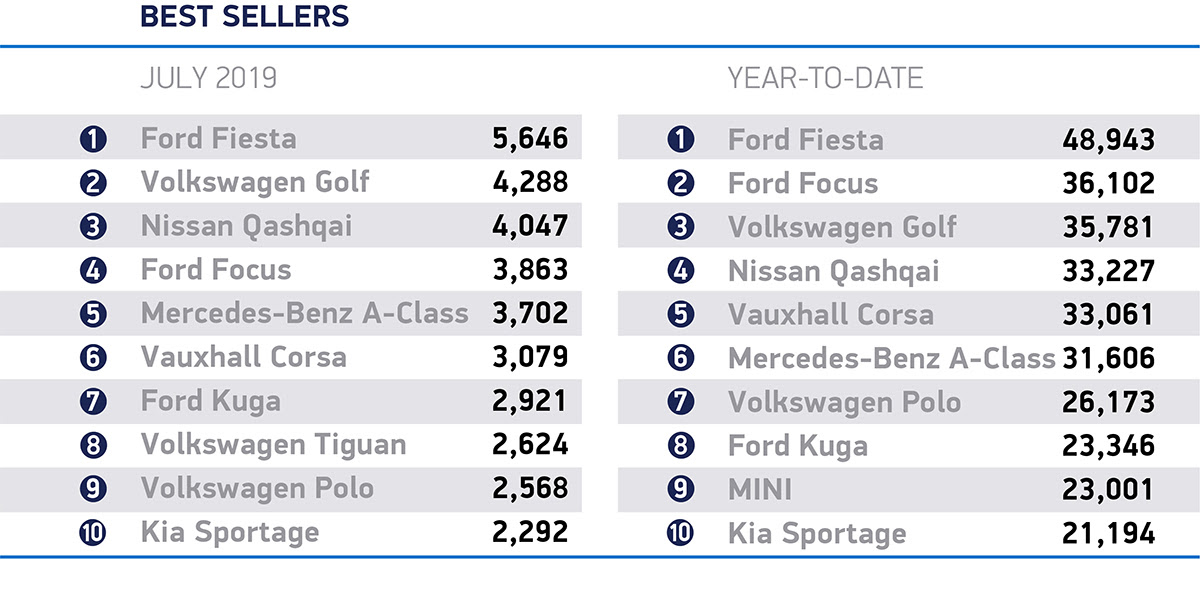Click Volkswagen Tiguan model name

coord(273,445)
